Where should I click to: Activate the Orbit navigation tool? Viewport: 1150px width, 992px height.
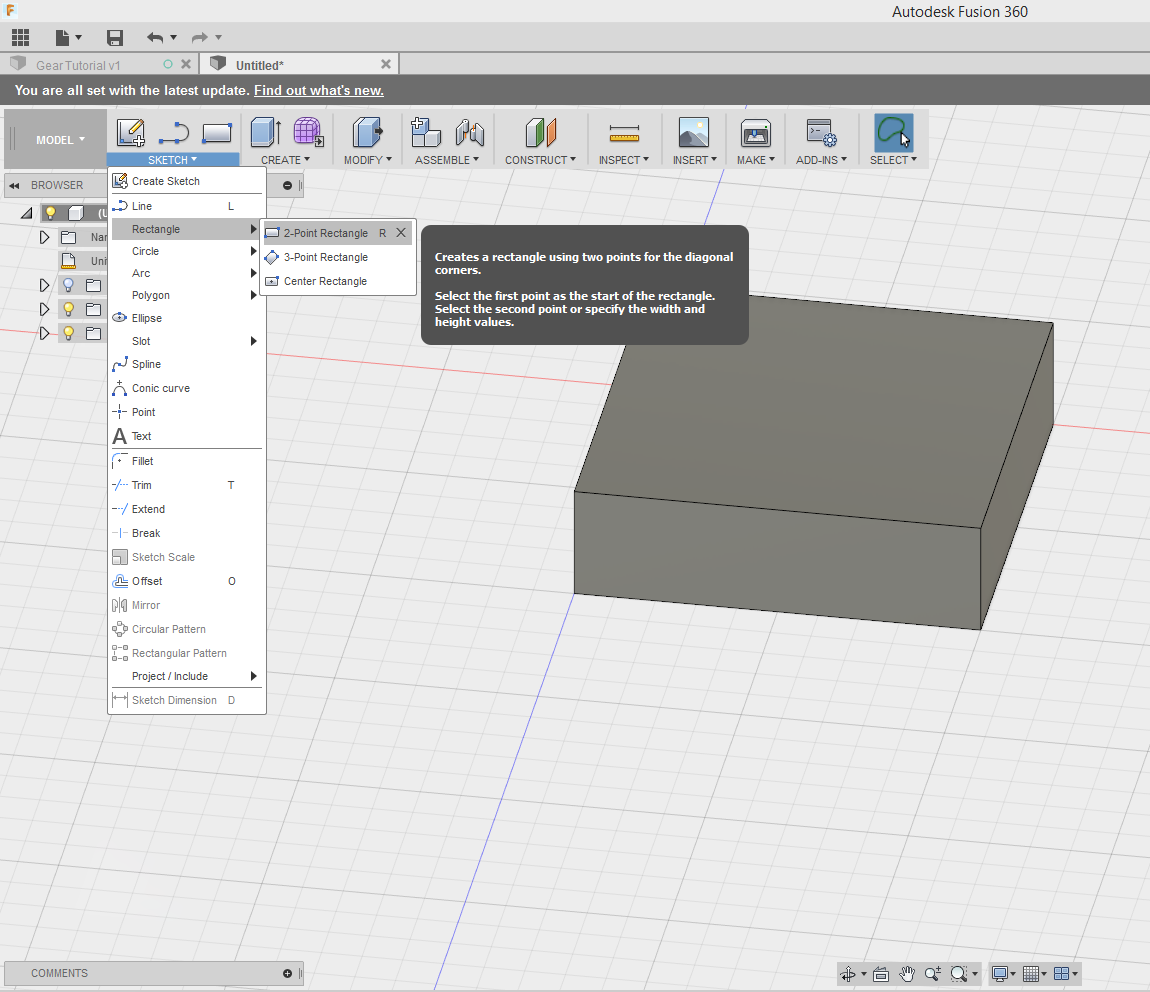point(848,973)
